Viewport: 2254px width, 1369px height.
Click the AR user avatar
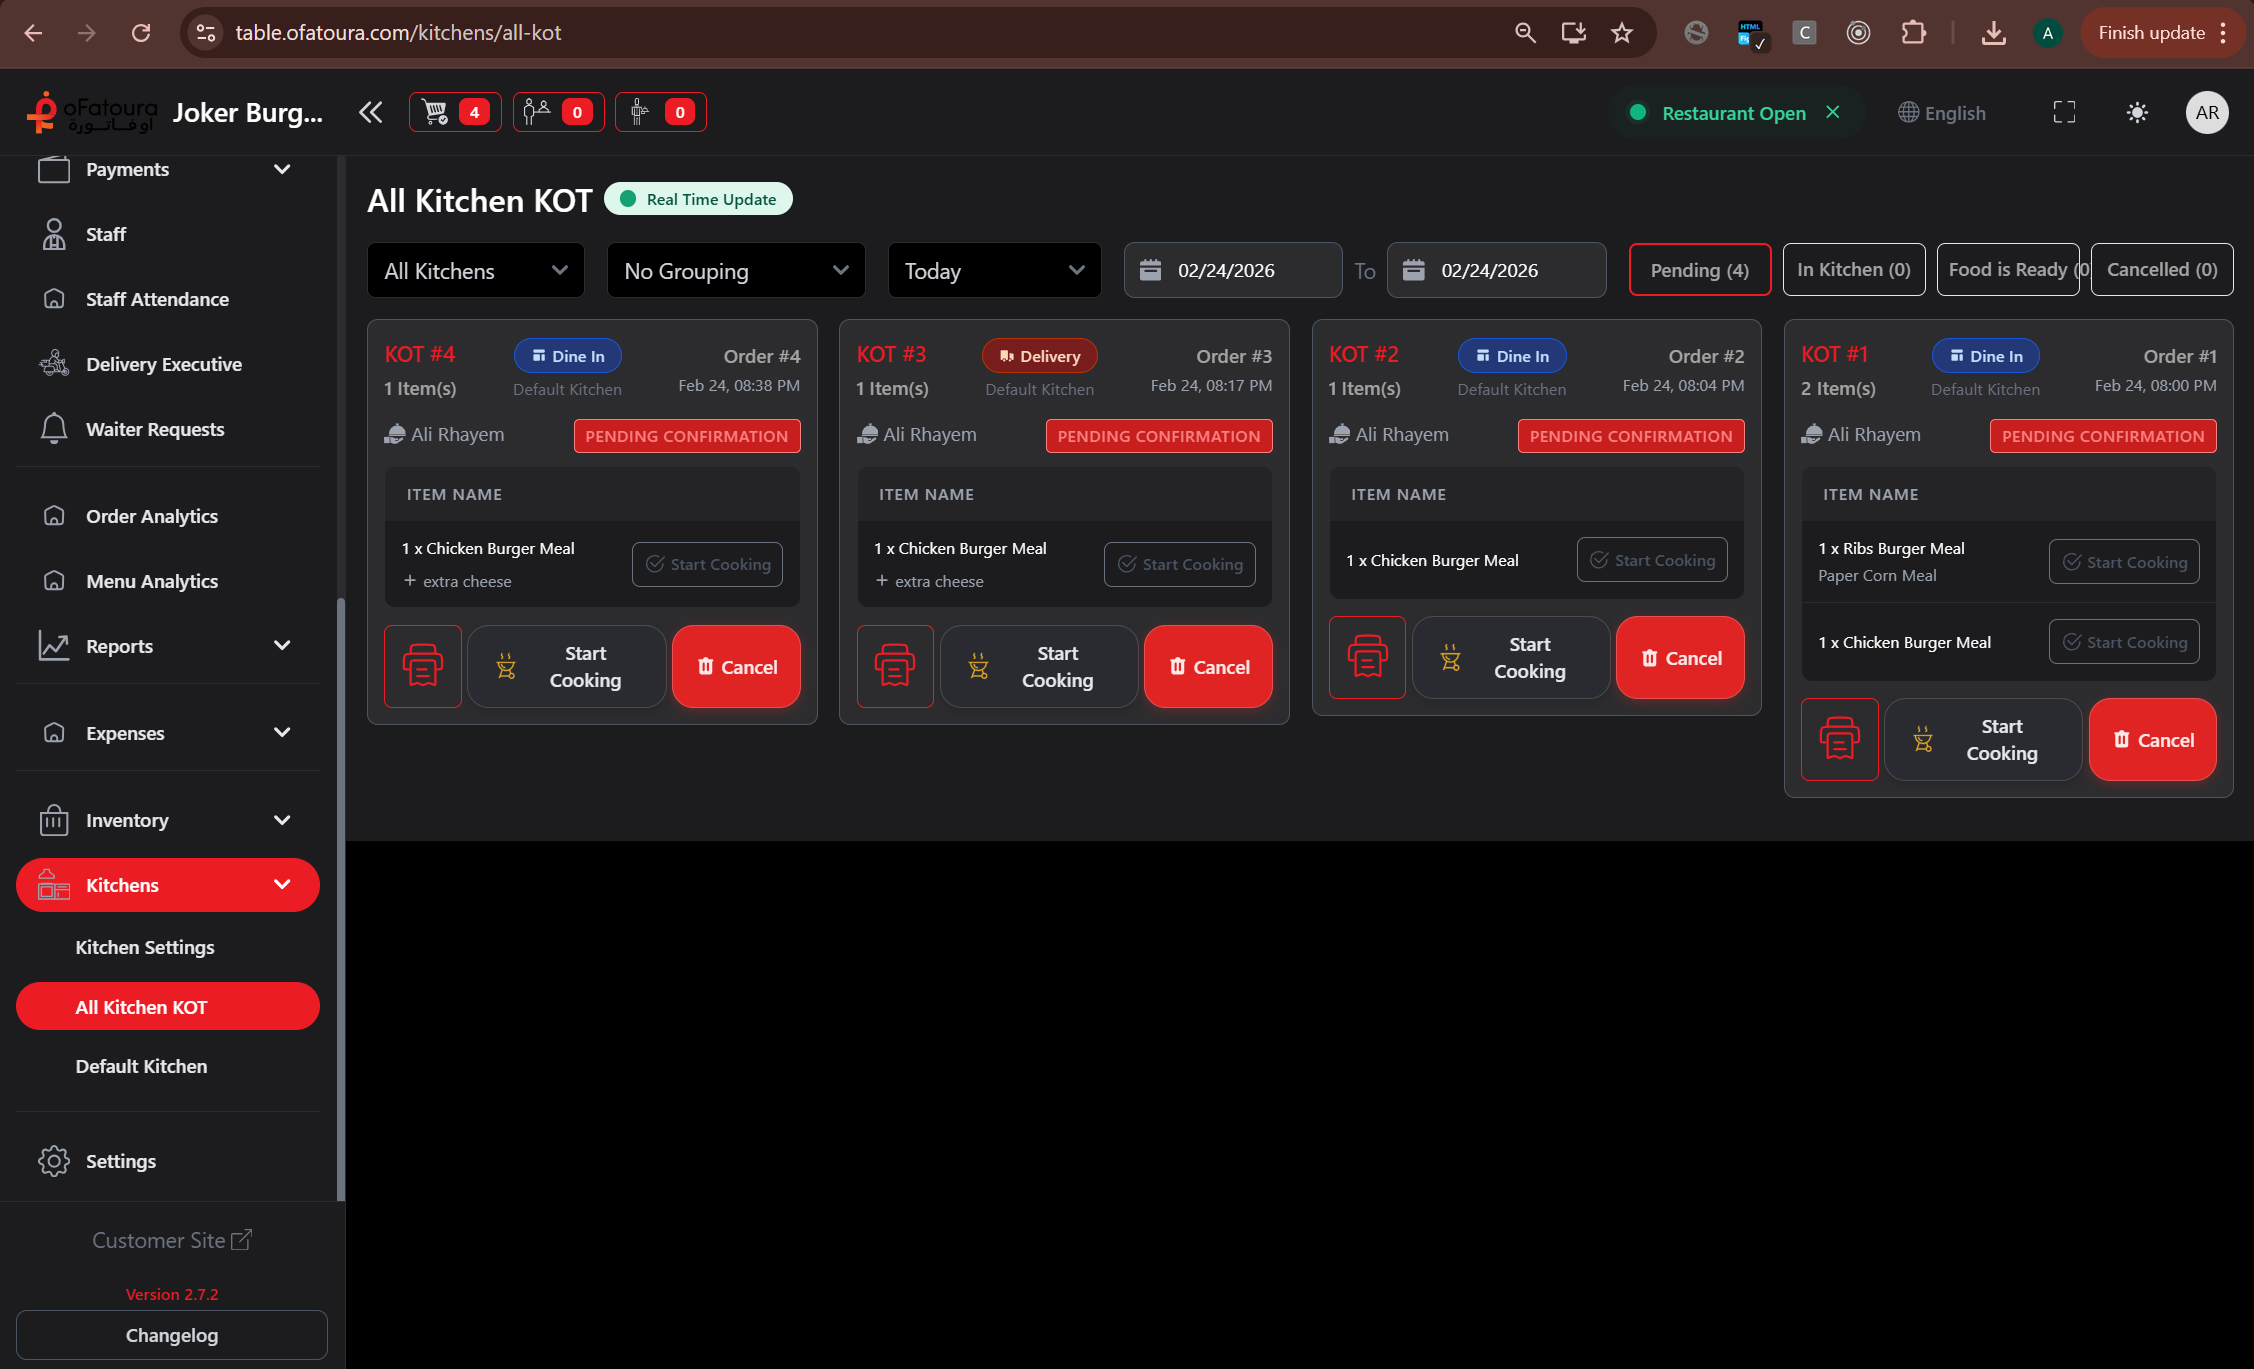(x=2207, y=113)
